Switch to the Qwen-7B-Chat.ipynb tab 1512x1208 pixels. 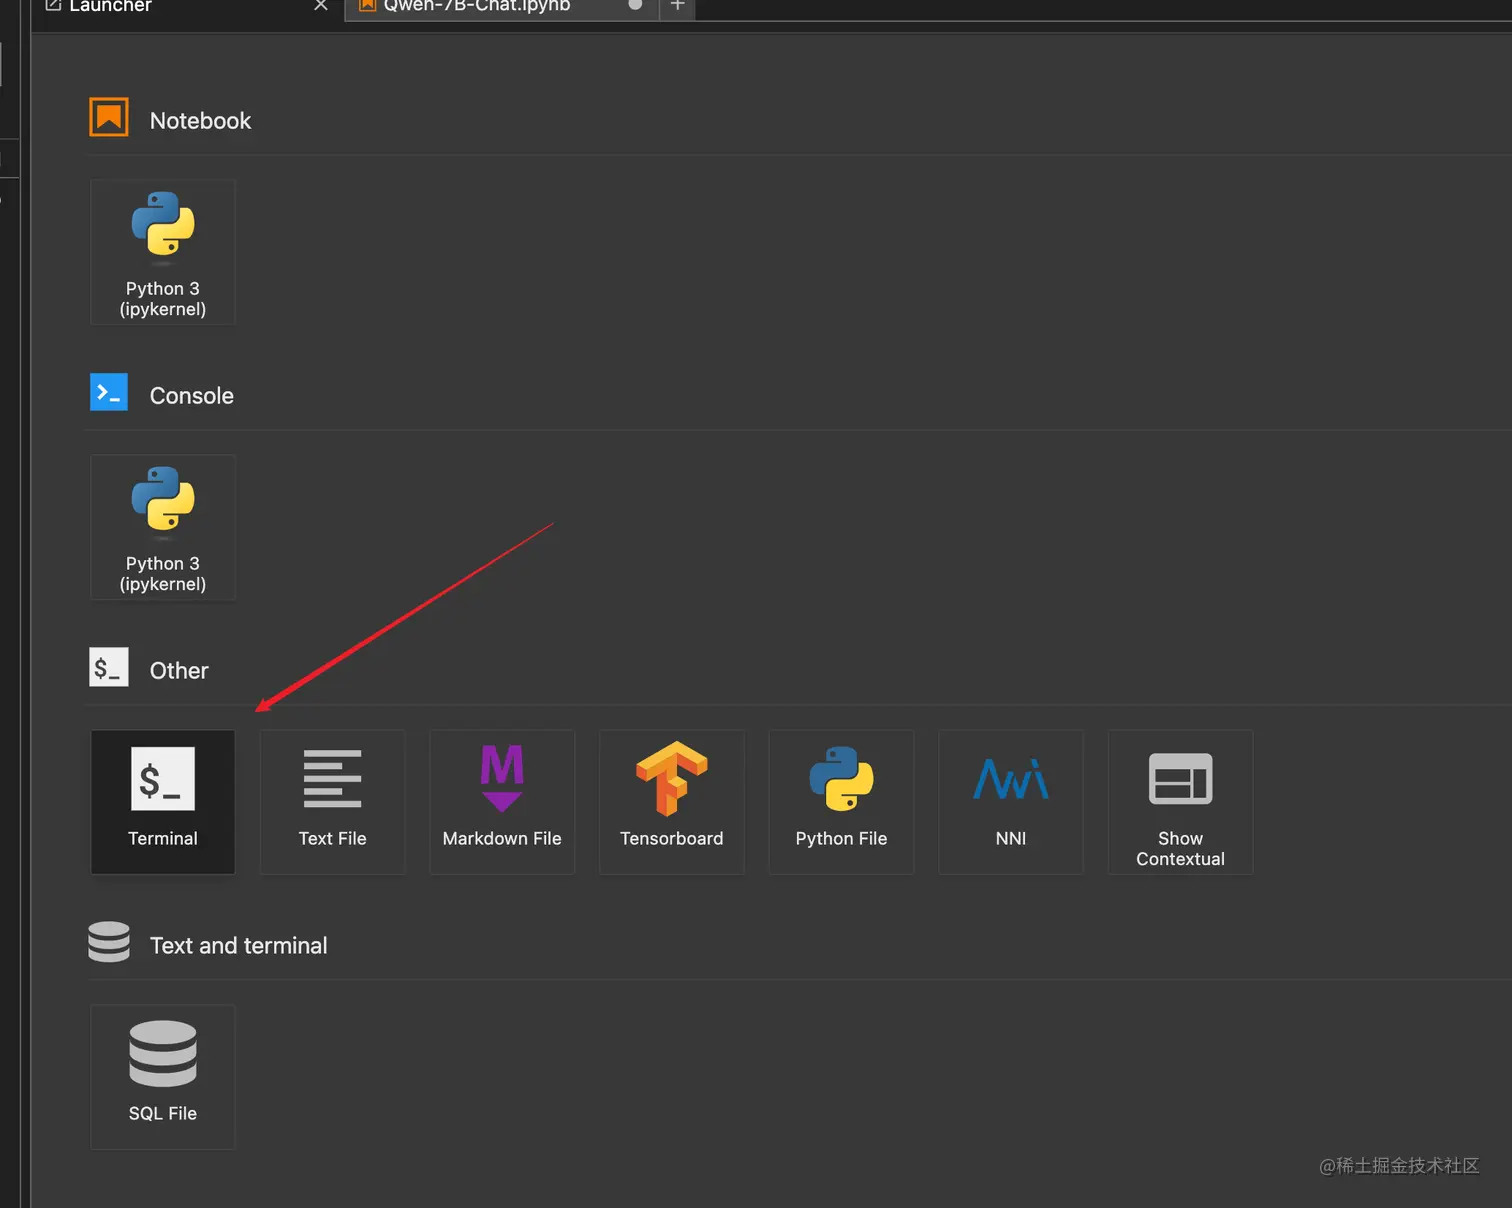pos(477,6)
